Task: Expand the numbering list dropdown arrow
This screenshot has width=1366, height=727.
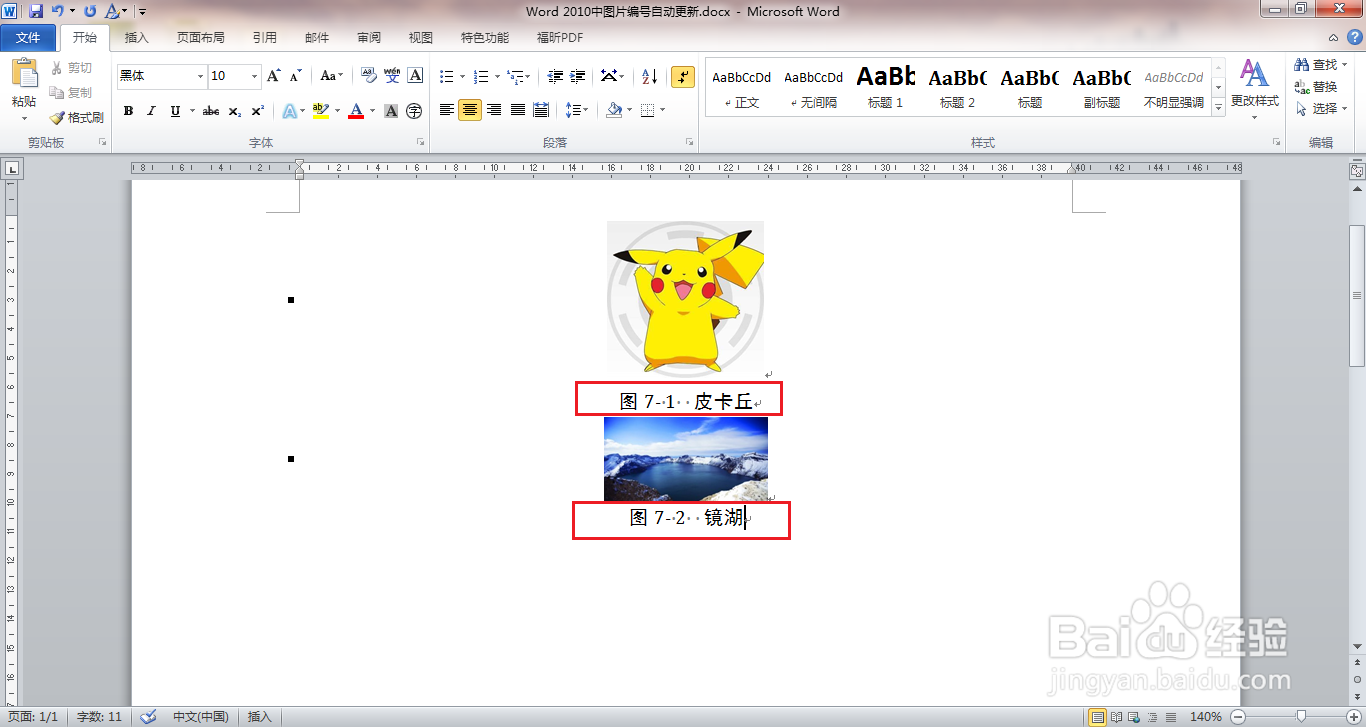Action: [495, 76]
